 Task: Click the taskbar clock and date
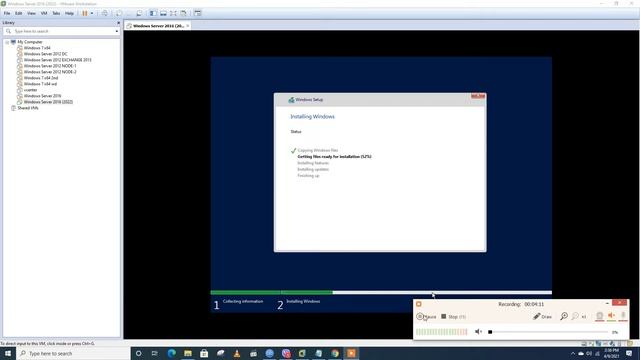tap(611, 353)
